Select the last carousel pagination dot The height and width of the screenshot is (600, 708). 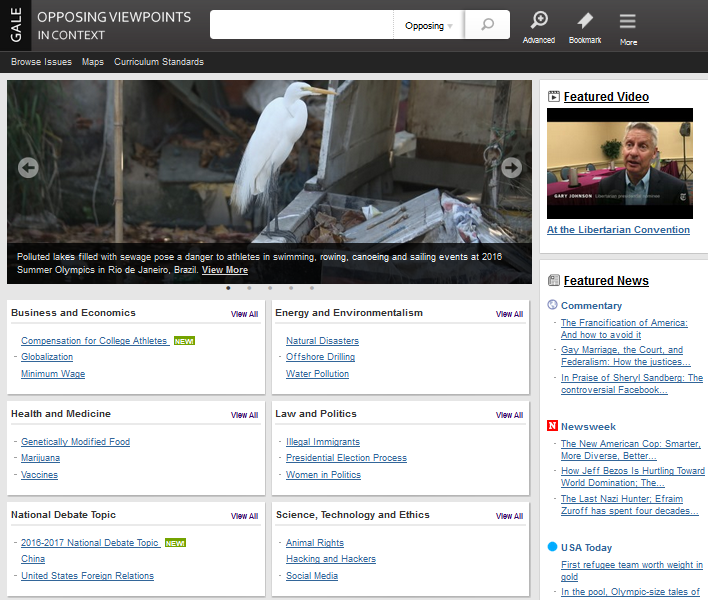pyautogui.click(x=312, y=288)
